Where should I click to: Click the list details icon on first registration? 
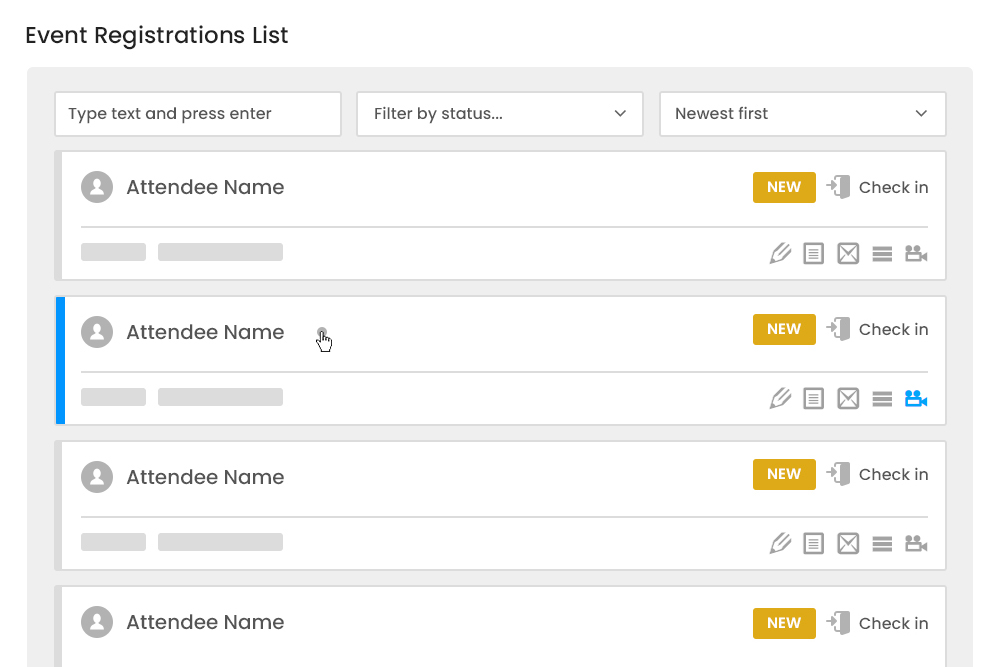tap(881, 253)
